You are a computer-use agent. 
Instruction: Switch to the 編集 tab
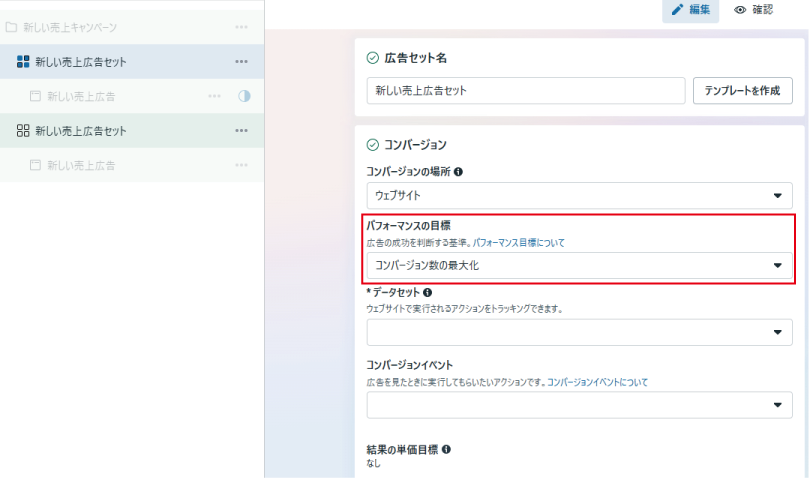tap(690, 10)
